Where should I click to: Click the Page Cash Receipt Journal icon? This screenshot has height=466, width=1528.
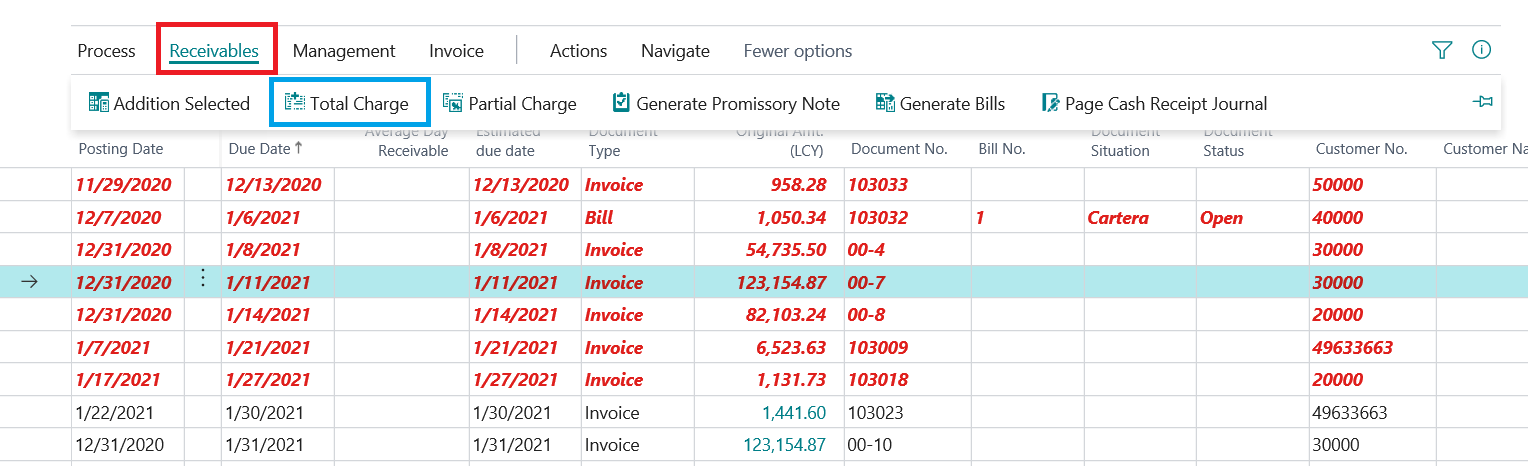[x=1050, y=103]
